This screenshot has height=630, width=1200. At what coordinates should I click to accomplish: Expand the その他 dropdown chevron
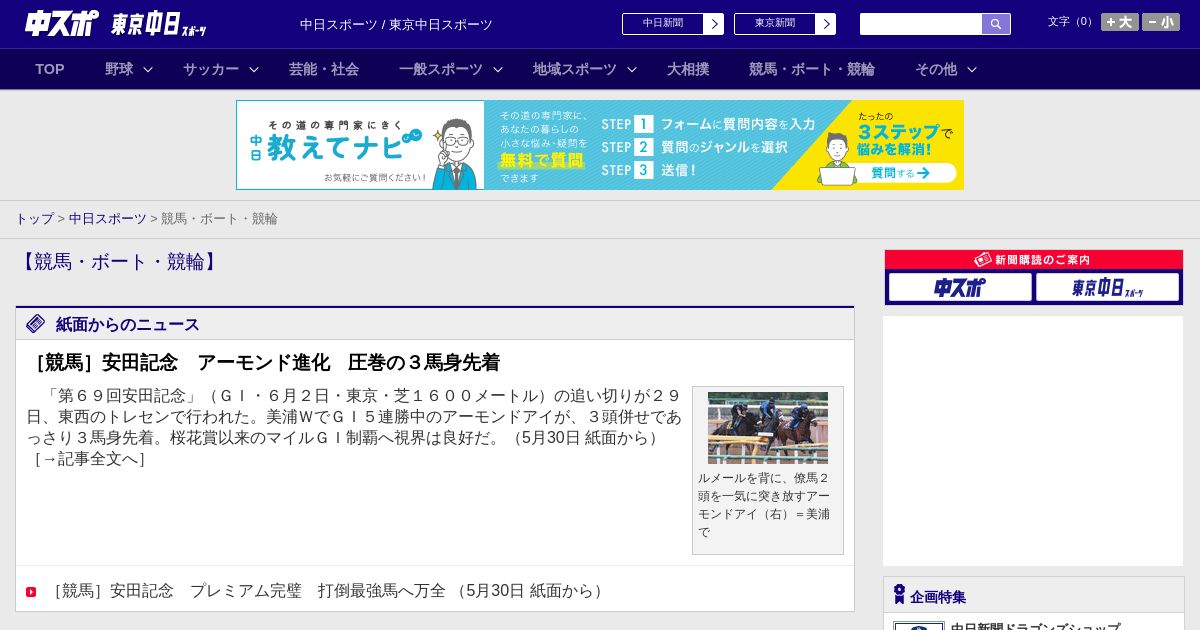(972, 69)
